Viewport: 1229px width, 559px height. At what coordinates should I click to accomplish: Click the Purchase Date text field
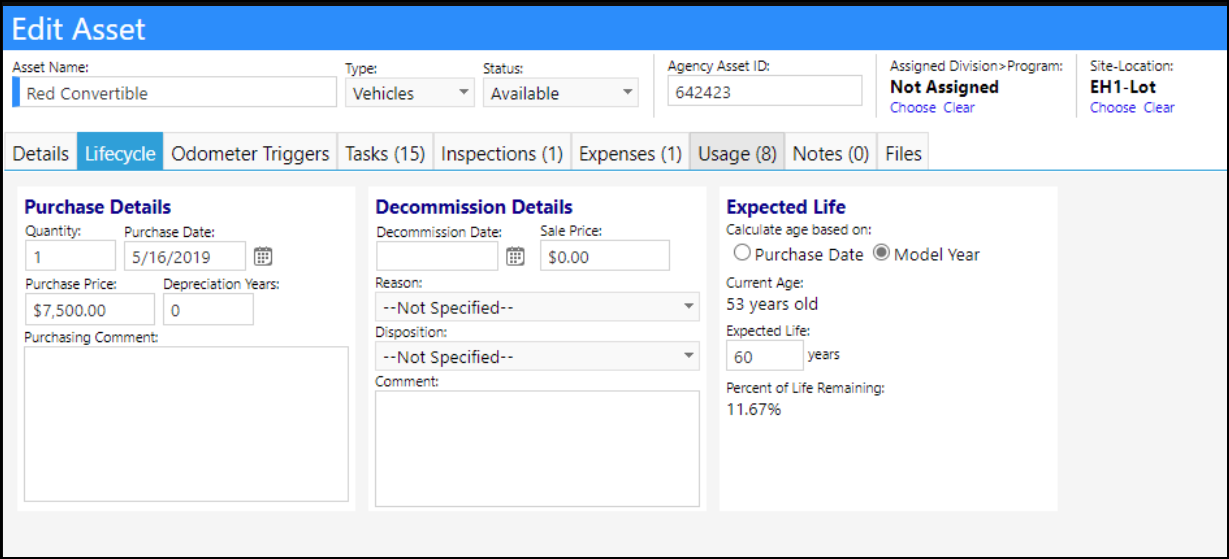click(x=185, y=256)
